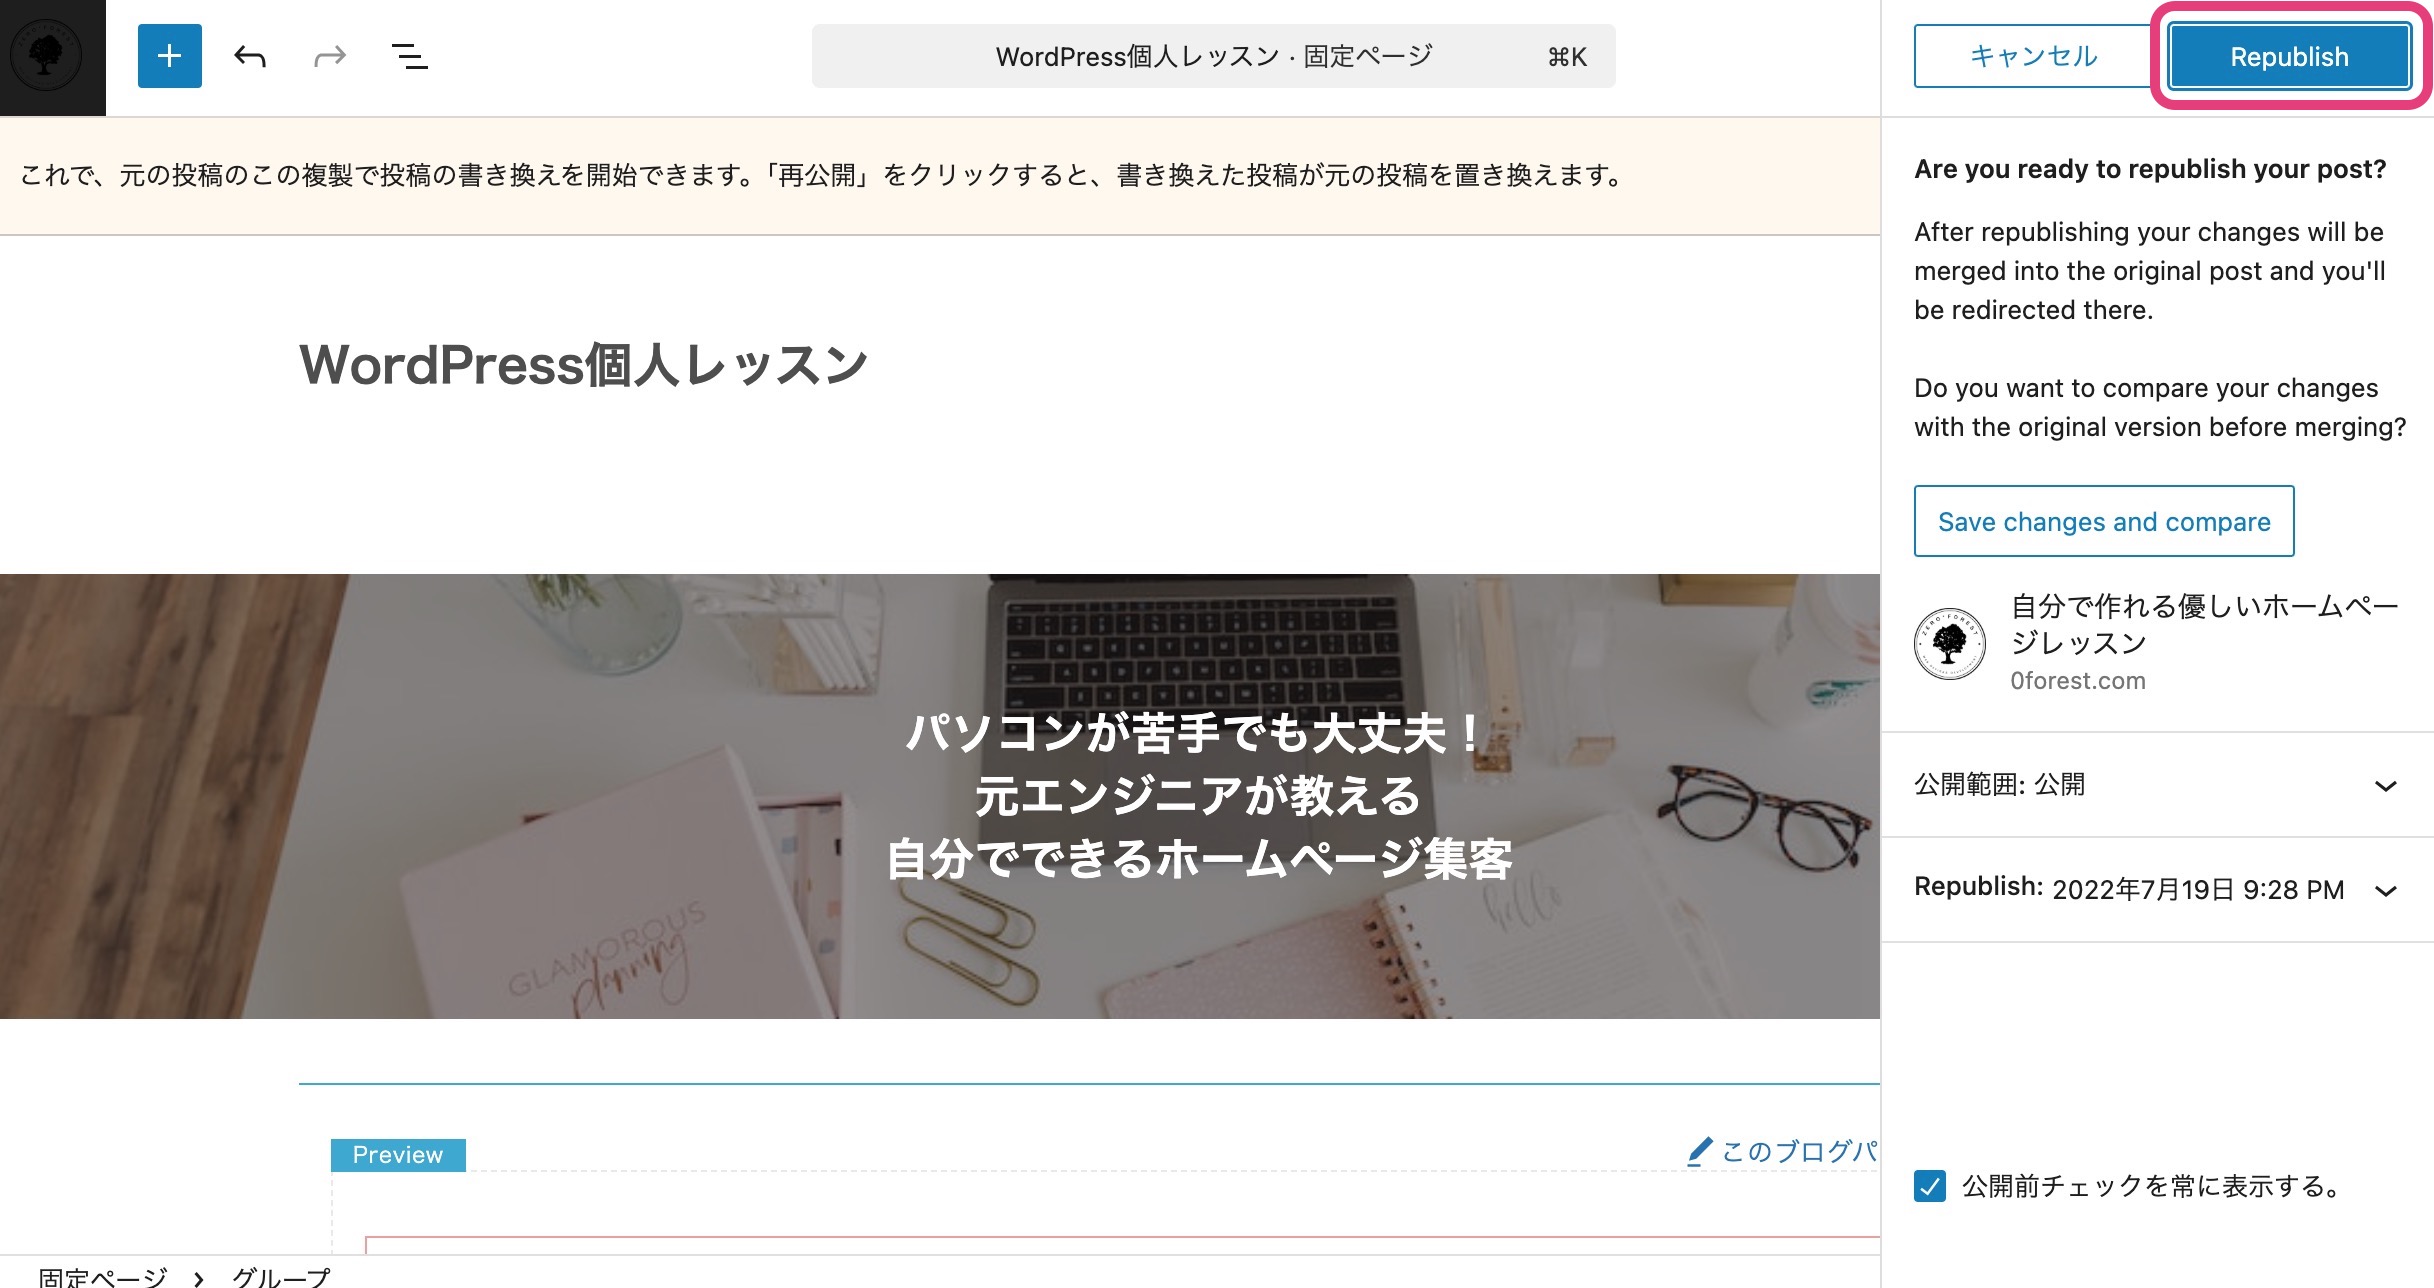Open the command palette for WordPress個人レッスン
Viewport: 2434px width, 1288px height.
pos(1213,56)
